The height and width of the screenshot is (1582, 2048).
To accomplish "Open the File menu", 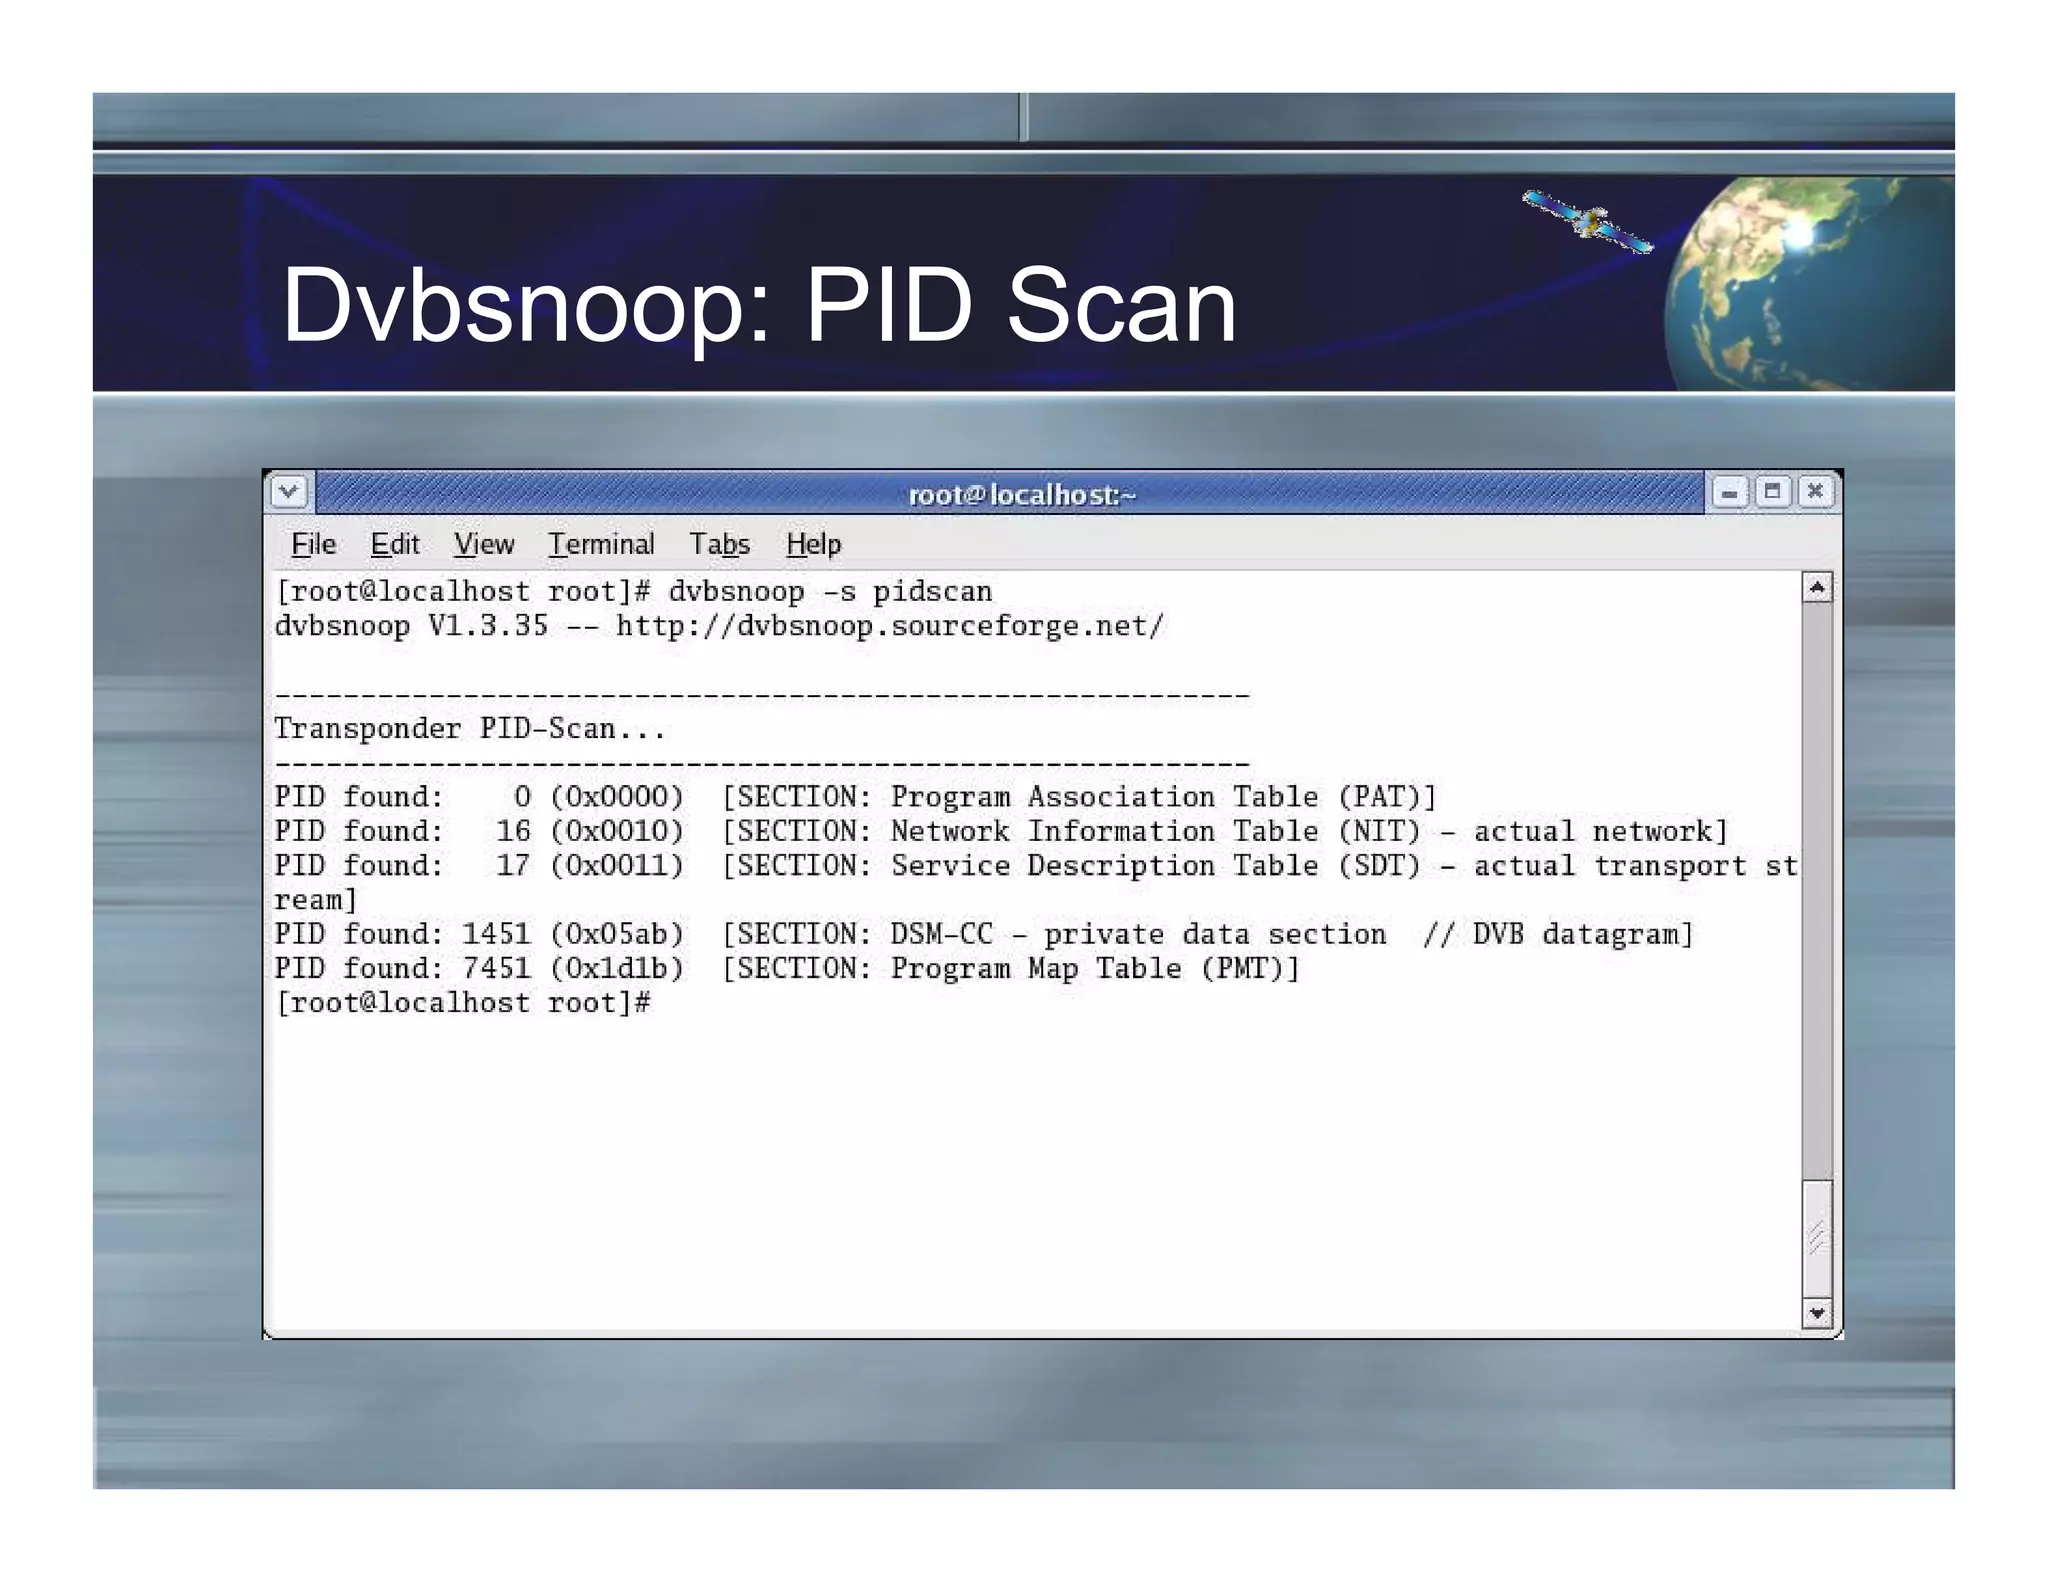I will click(x=313, y=544).
